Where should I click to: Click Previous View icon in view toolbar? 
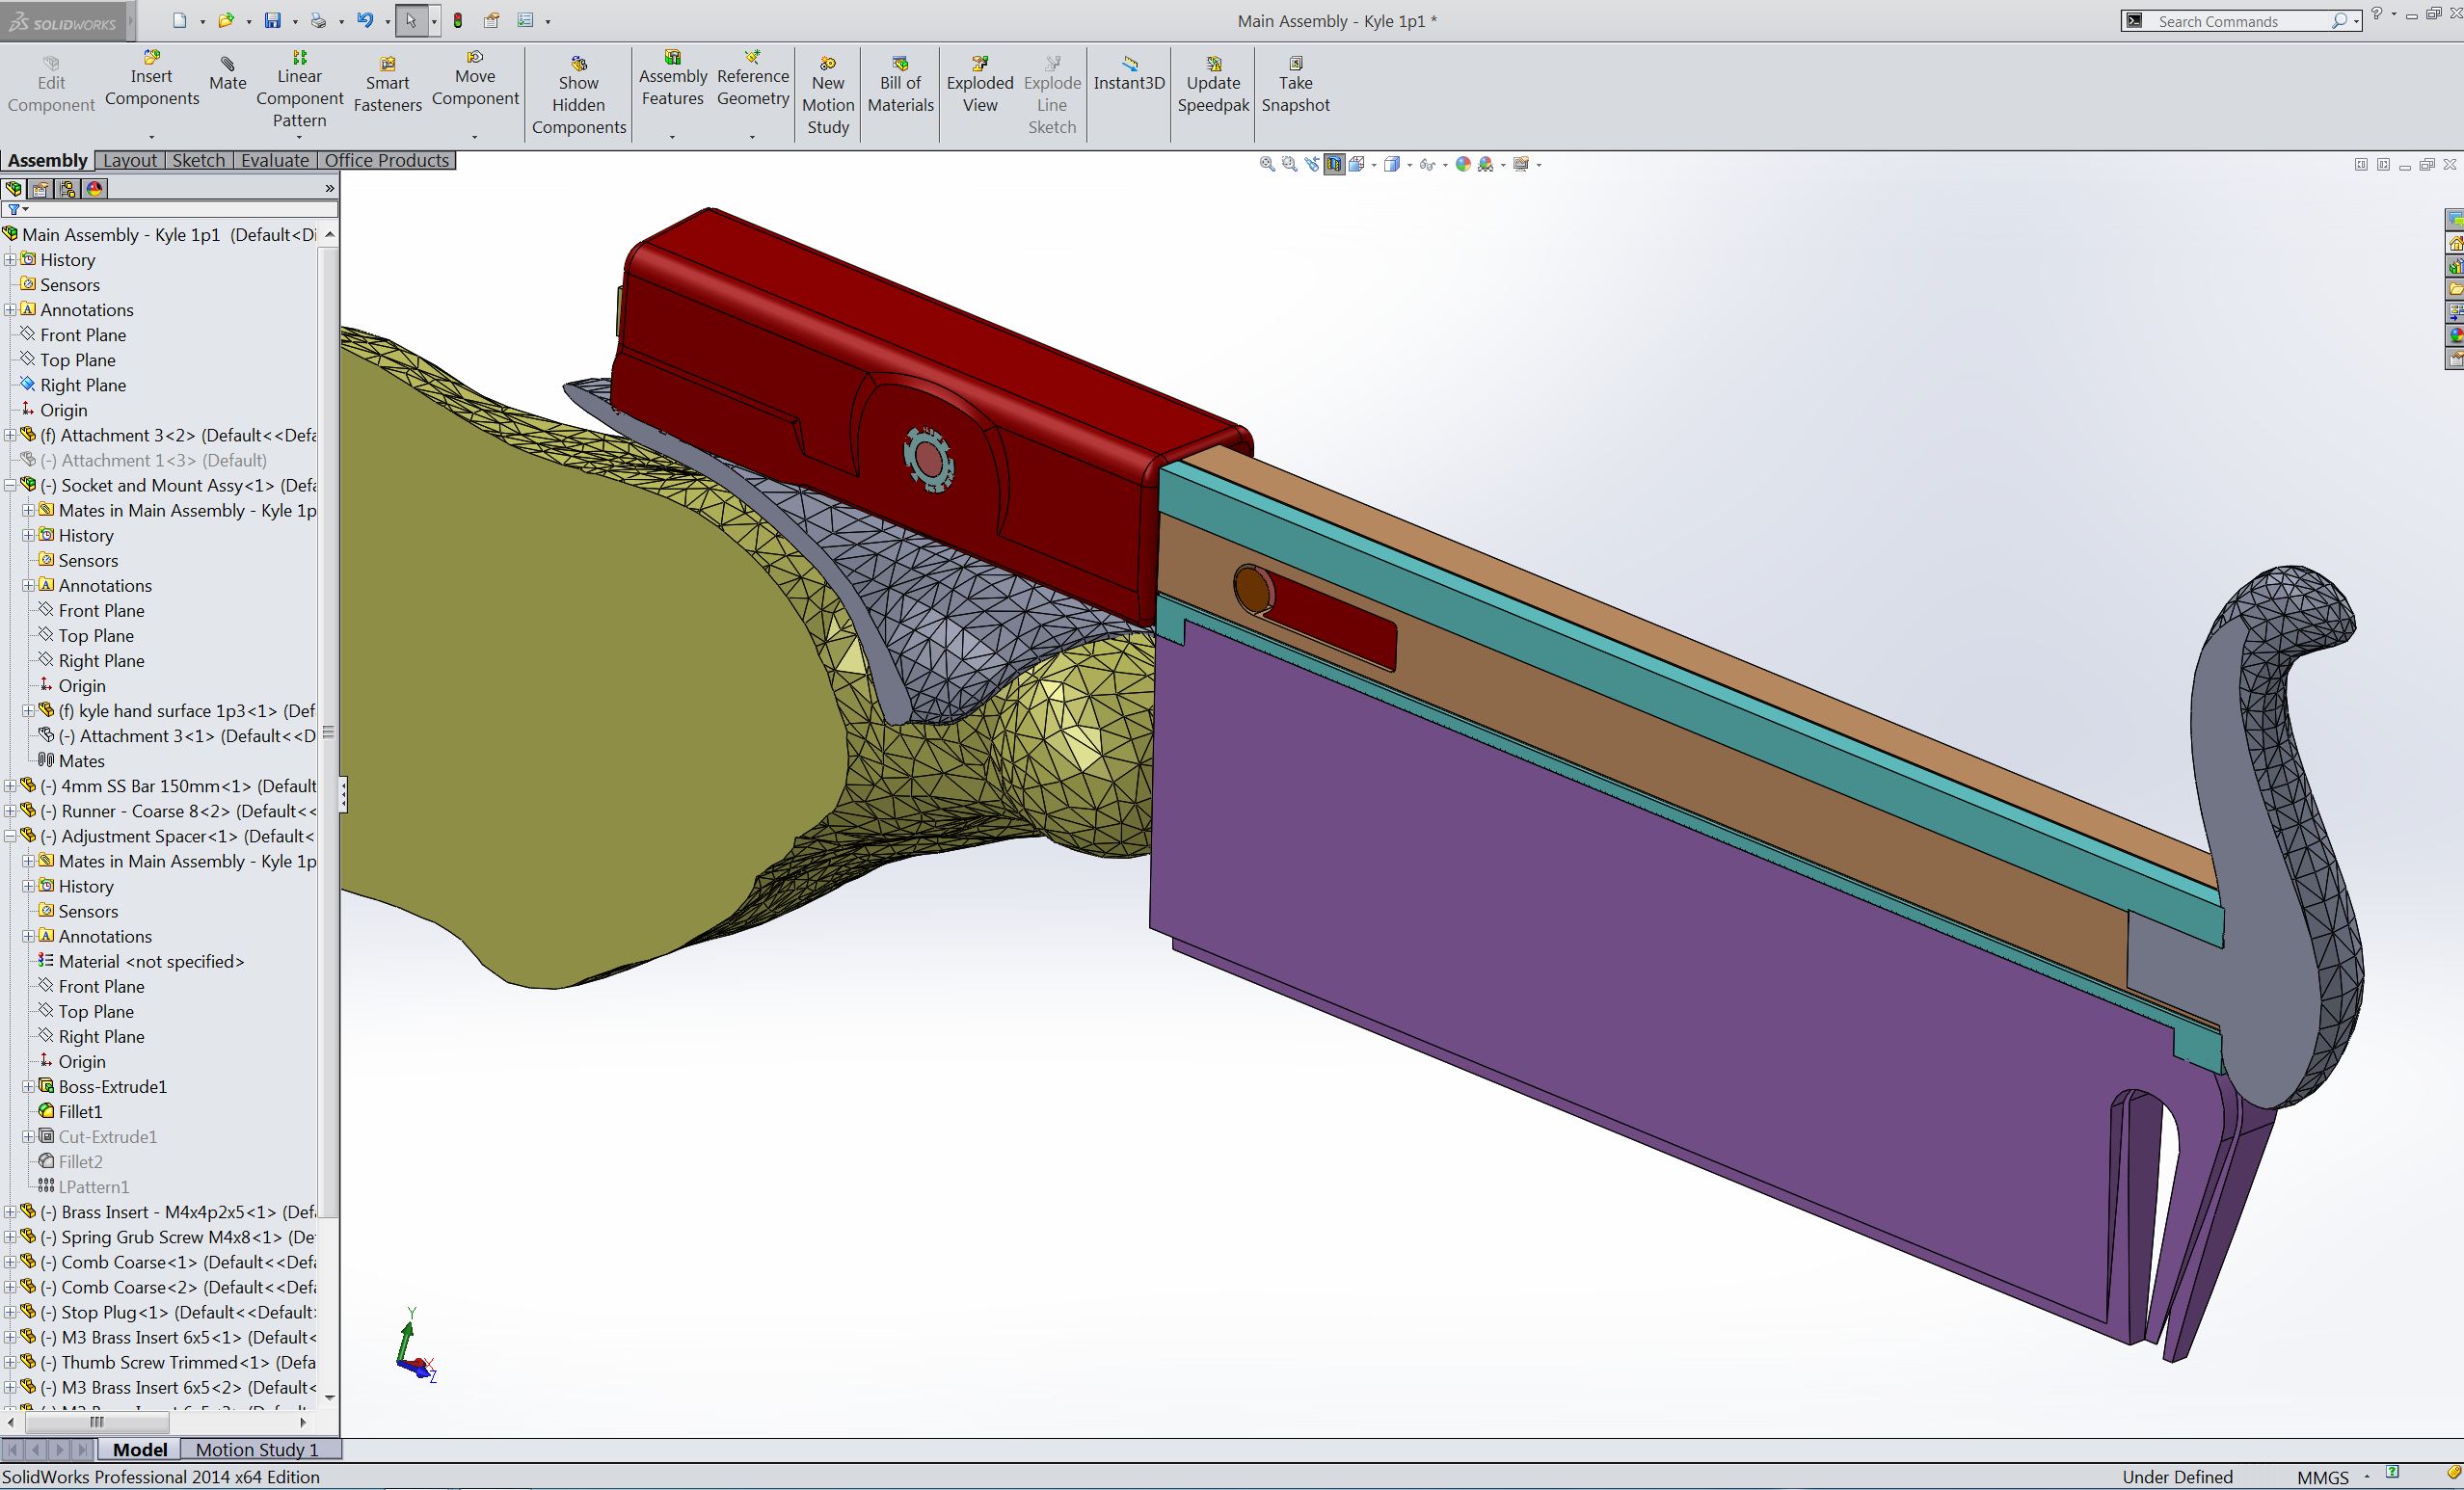click(1312, 164)
